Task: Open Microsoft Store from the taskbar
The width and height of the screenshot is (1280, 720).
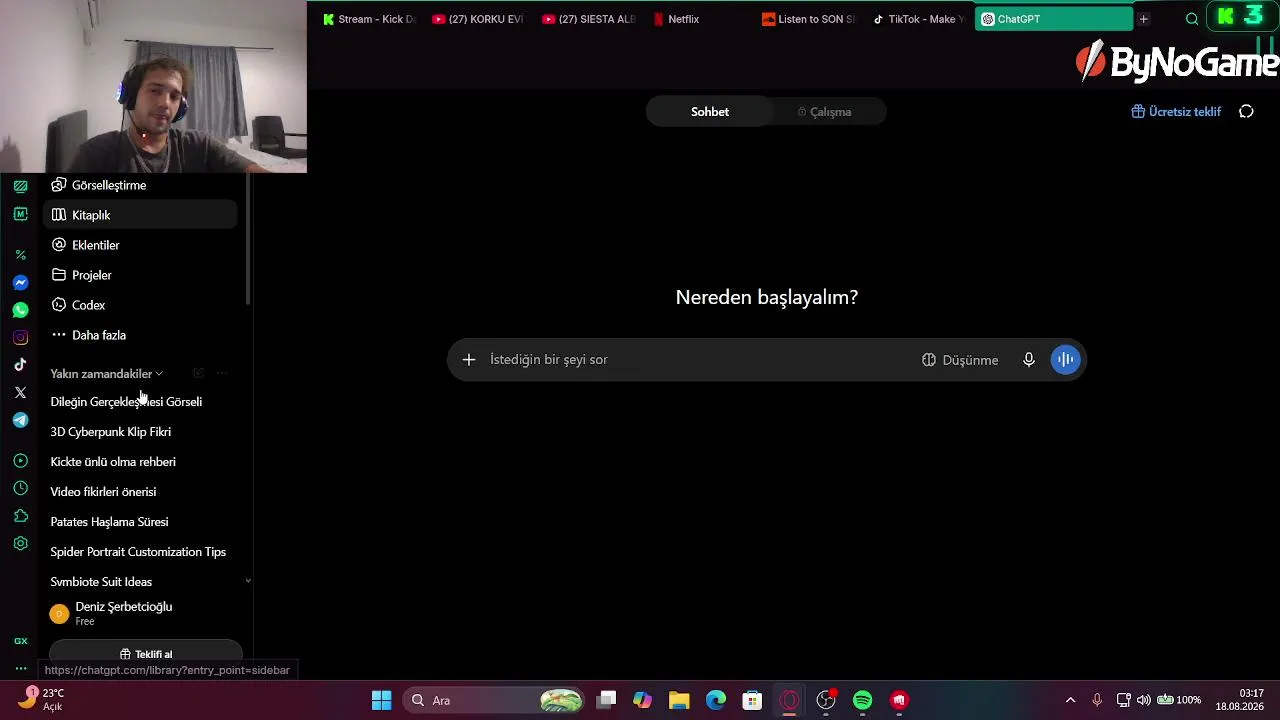Action: 752,700
